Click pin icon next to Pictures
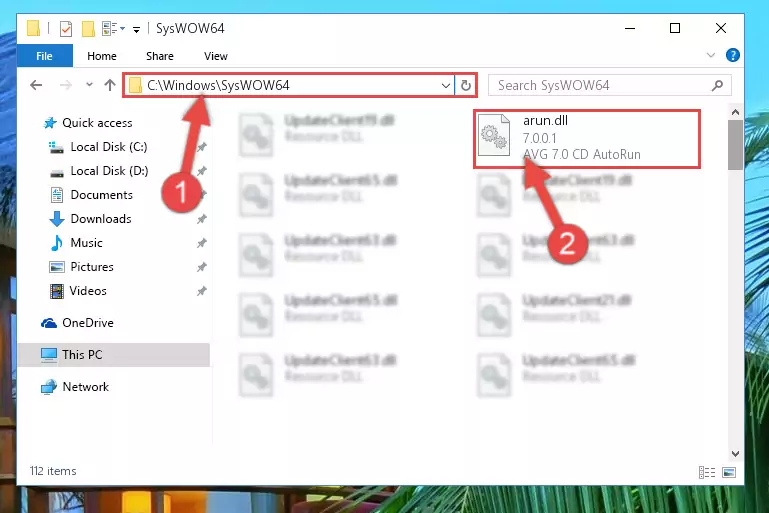Viewport: 769px width, 513px height. coord(202,267)
